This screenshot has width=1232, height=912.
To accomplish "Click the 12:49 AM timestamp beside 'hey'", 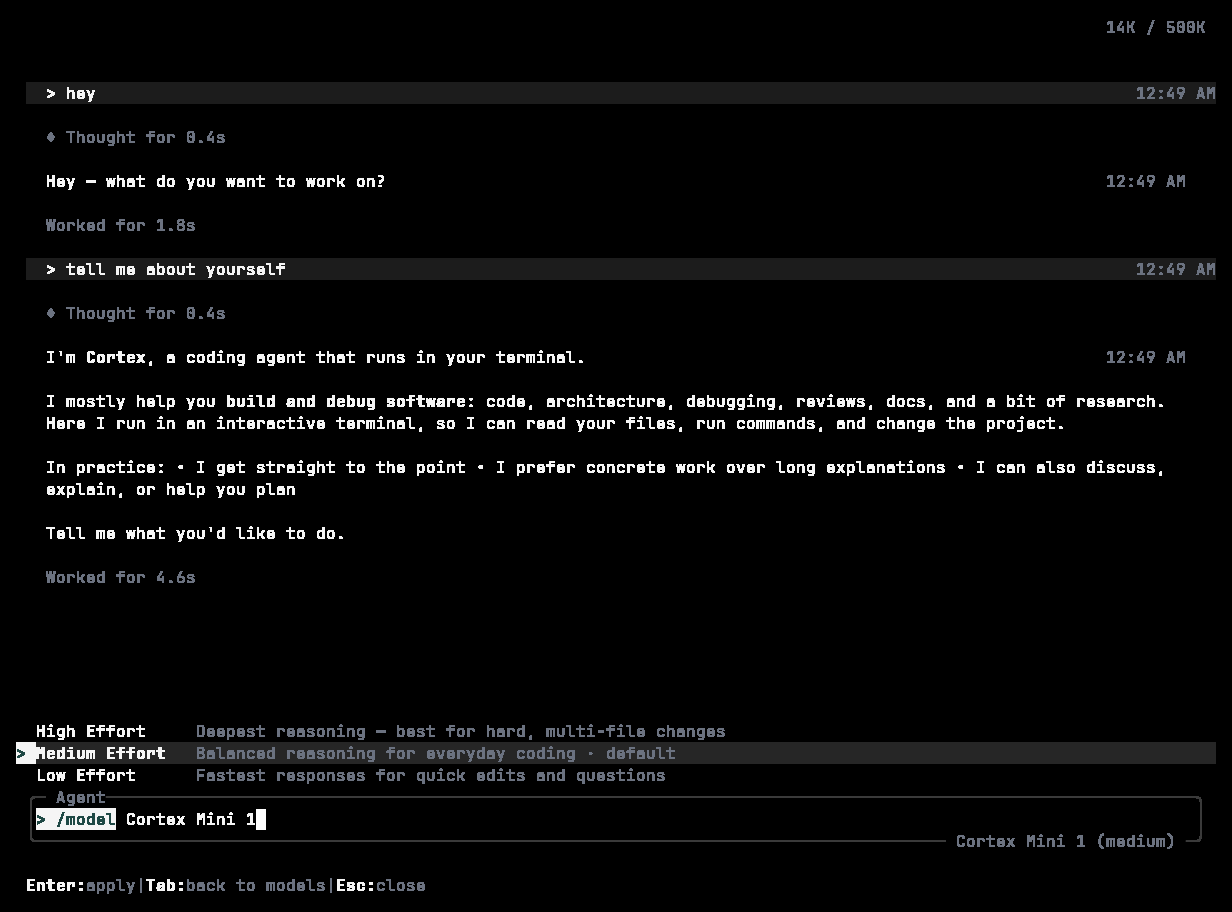I will point(1175,93).
